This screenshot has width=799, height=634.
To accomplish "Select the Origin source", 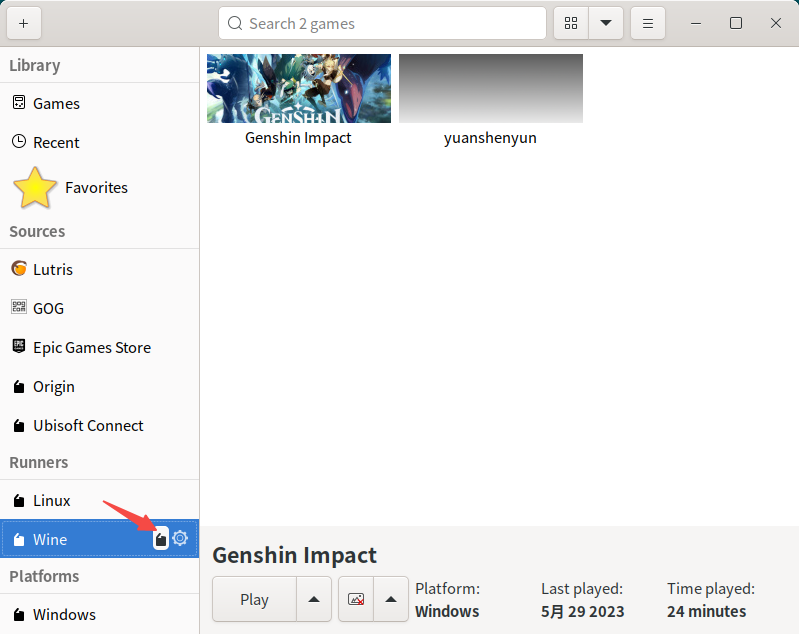I will [x=99, y=387].
